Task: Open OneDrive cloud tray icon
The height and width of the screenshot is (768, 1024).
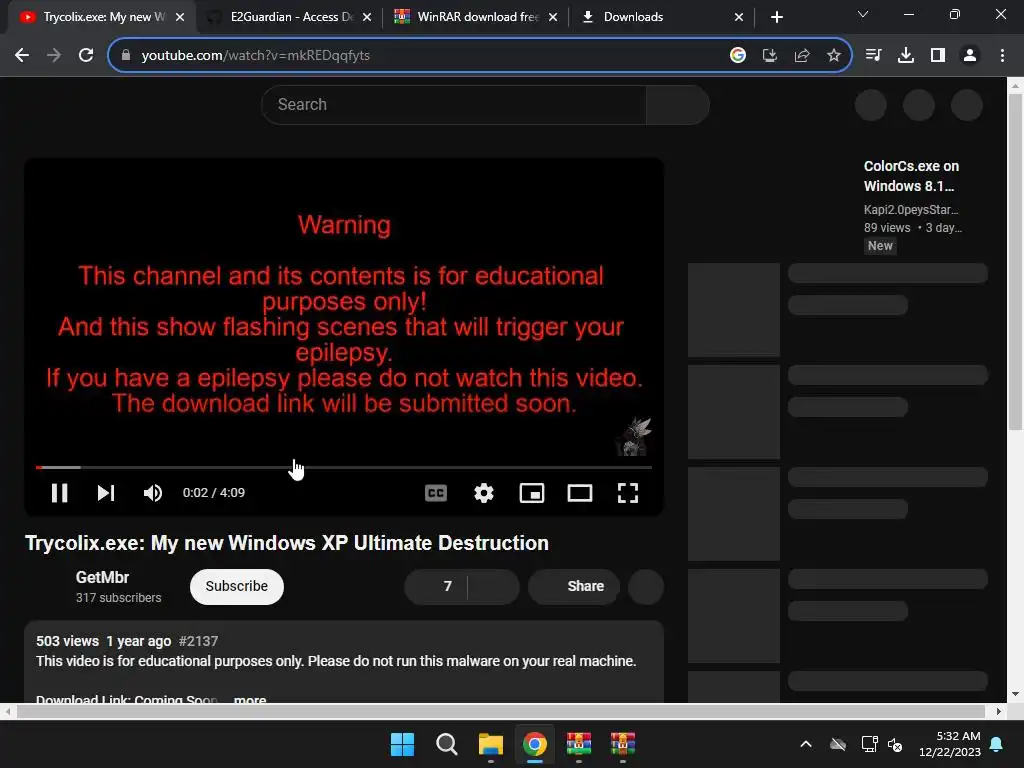Action: [838, 744]
